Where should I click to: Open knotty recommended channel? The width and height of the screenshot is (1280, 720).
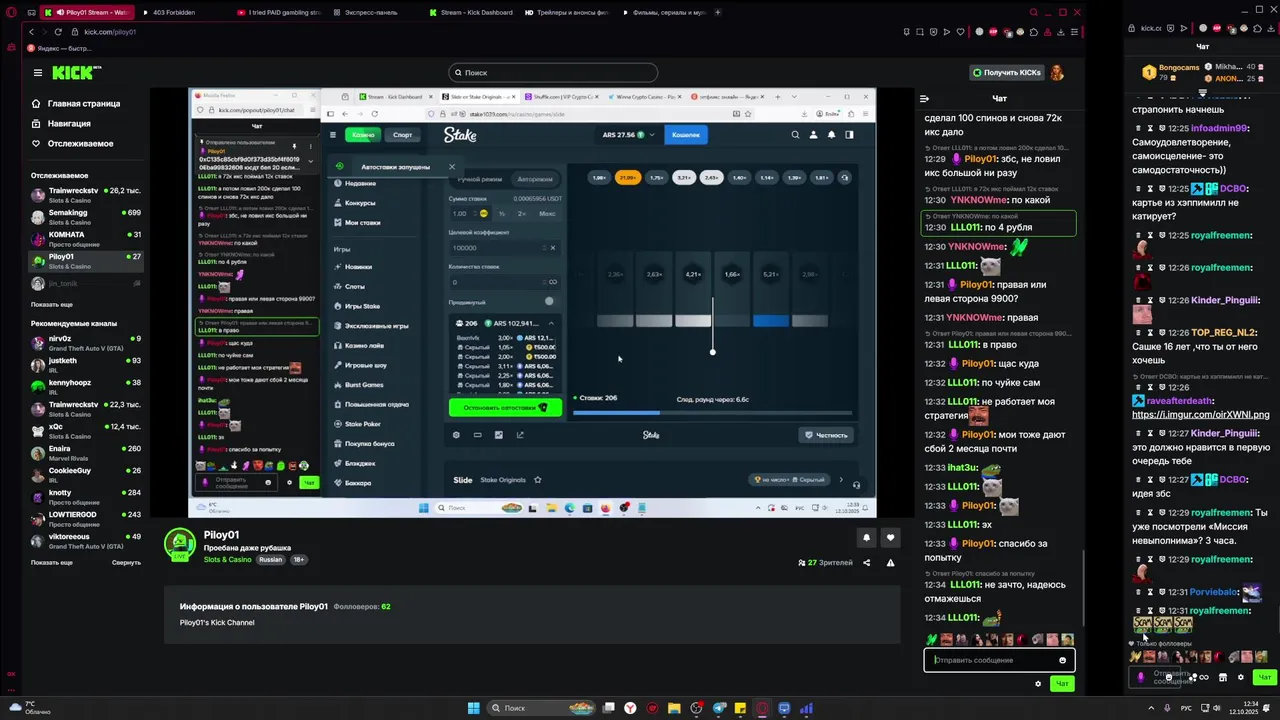pyautogui.click(x=86, y=496)
